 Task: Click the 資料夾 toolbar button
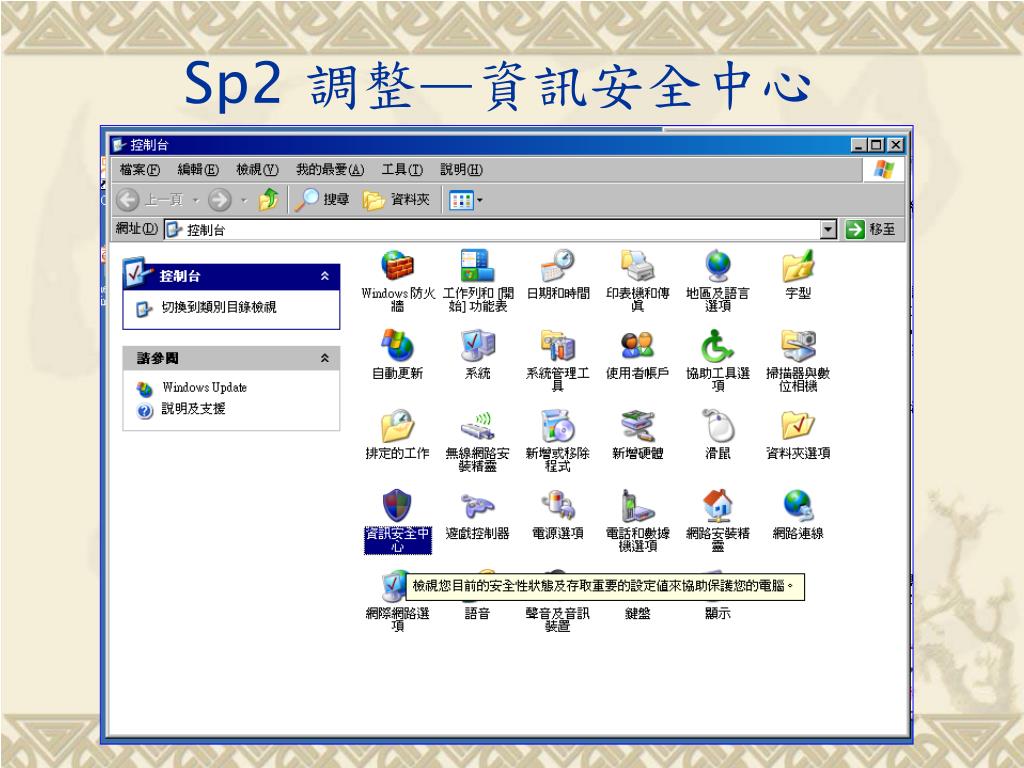(396, 199)
